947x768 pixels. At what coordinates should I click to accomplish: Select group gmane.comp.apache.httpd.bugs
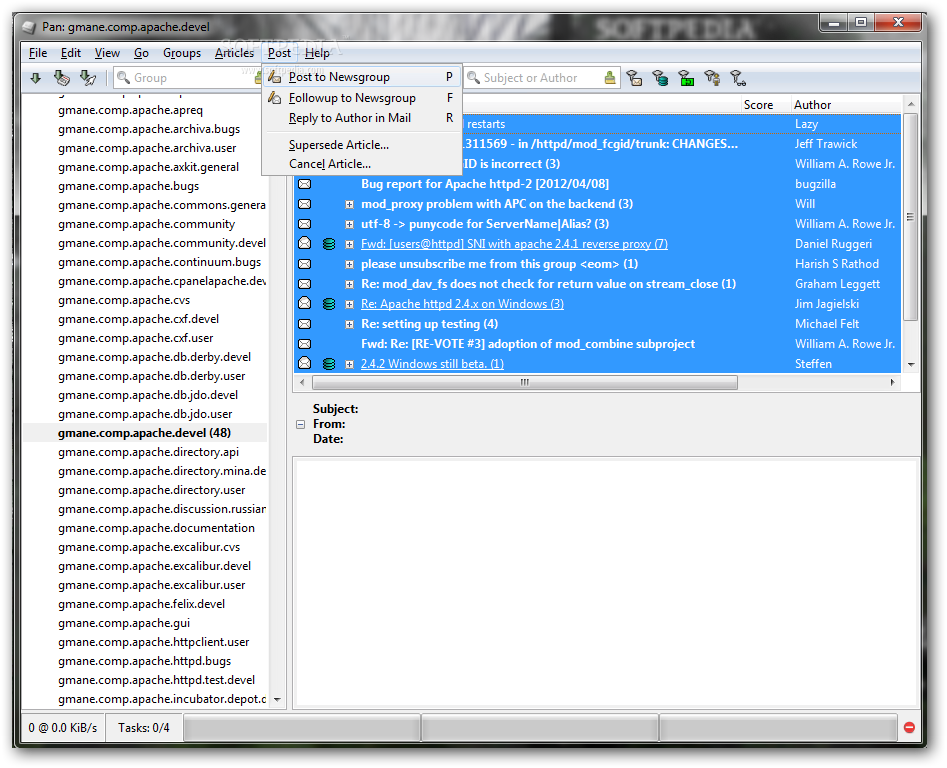[x=144, y=661]
